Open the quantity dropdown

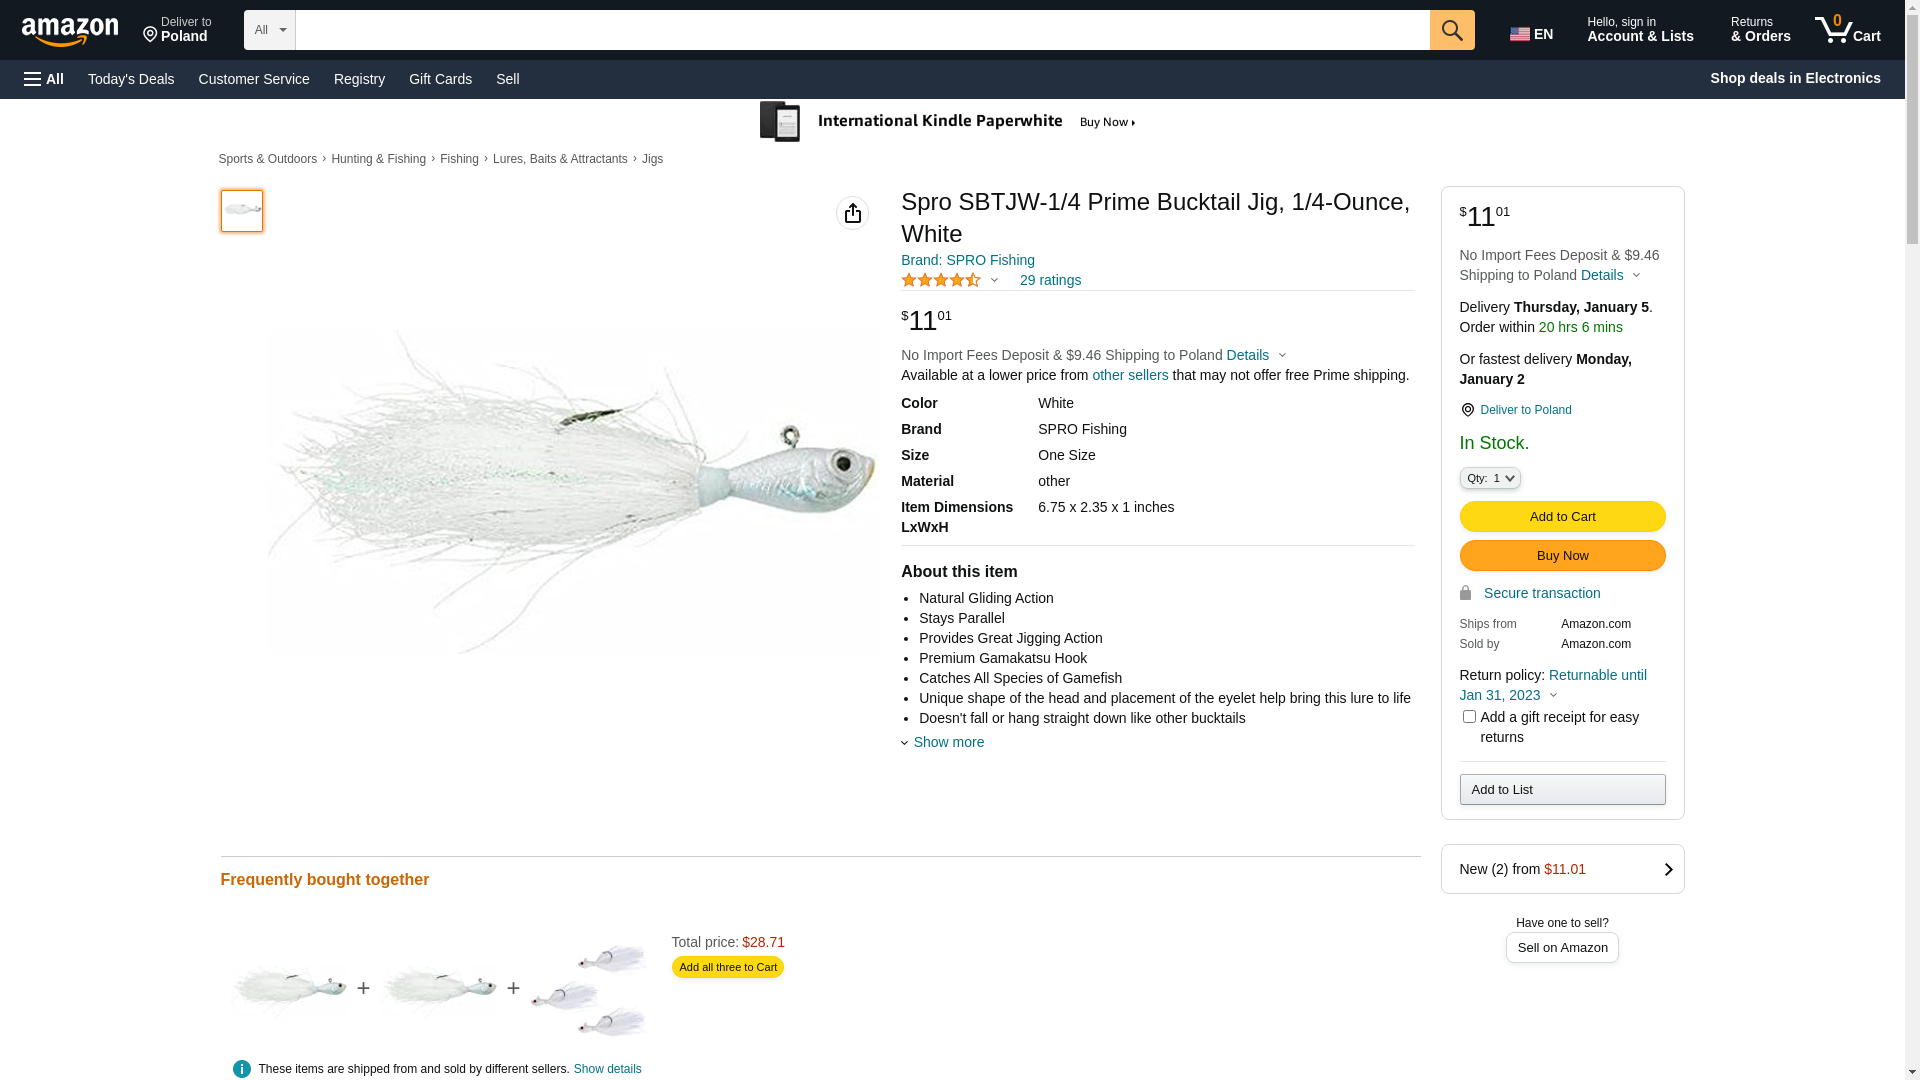tap(1490, 479)
